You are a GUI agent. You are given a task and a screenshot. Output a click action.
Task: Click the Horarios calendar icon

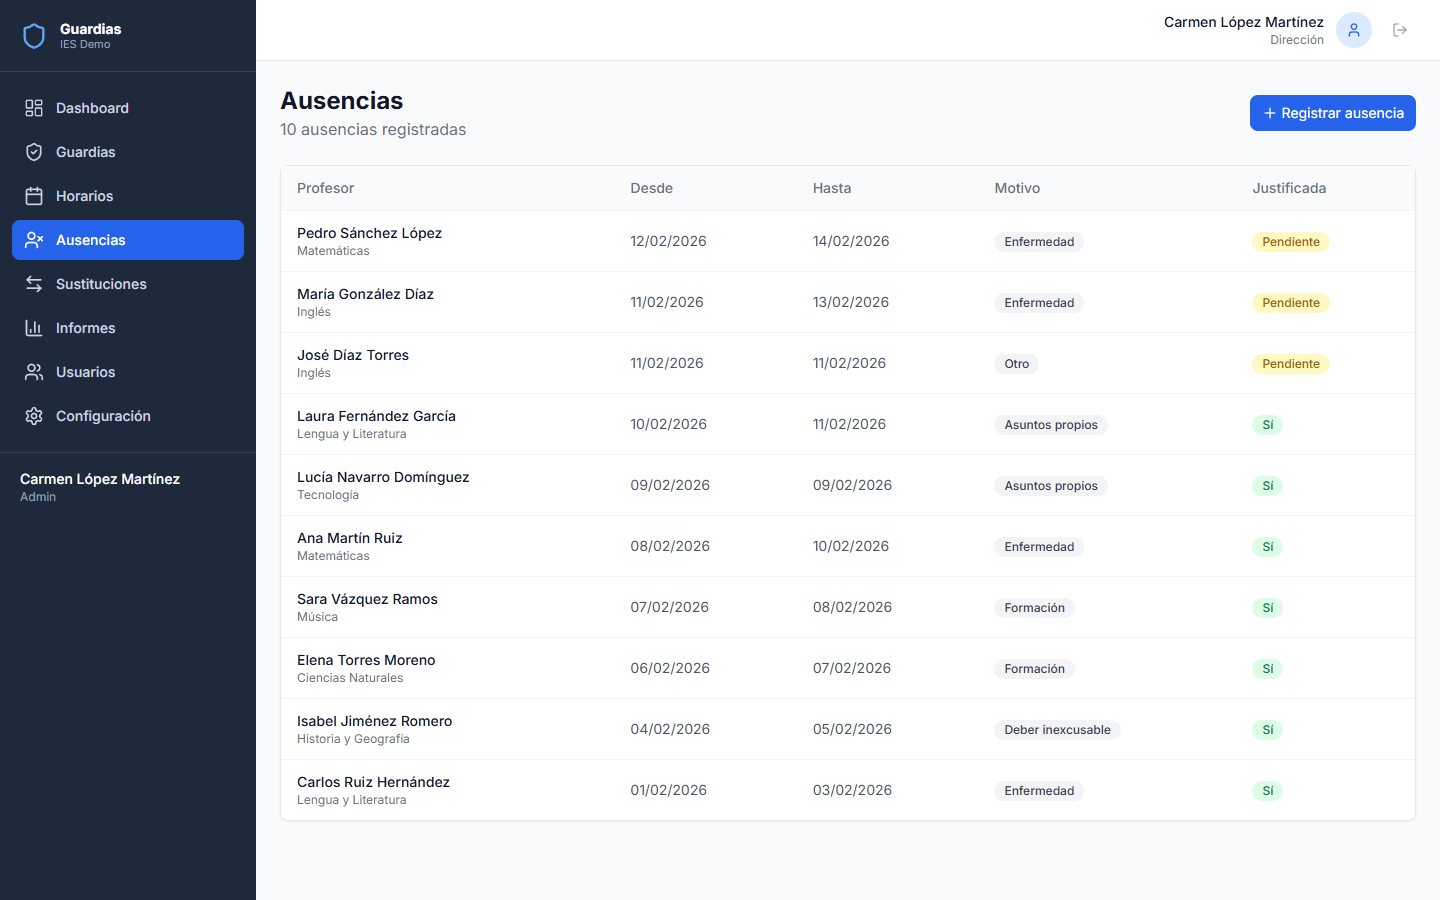(34, 196)
